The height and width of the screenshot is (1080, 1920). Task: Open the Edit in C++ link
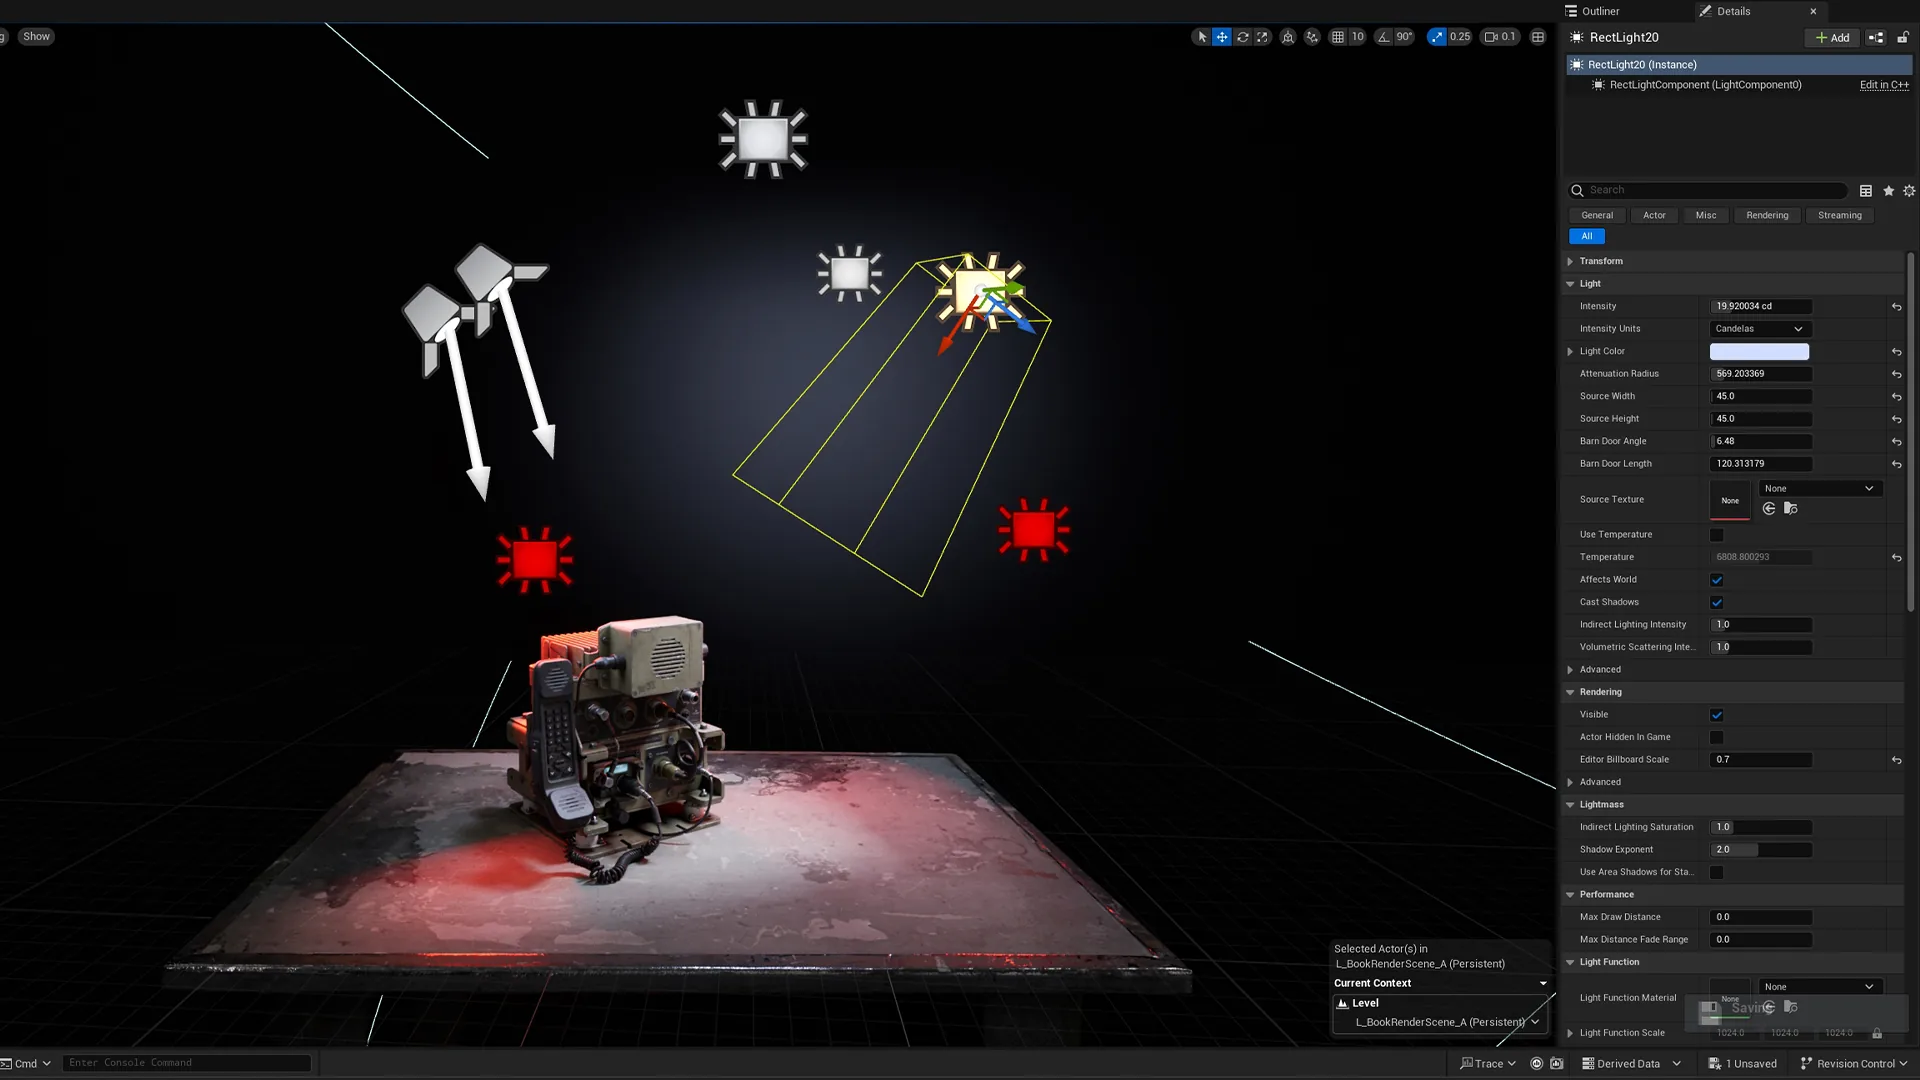(x=1884, y=85)
